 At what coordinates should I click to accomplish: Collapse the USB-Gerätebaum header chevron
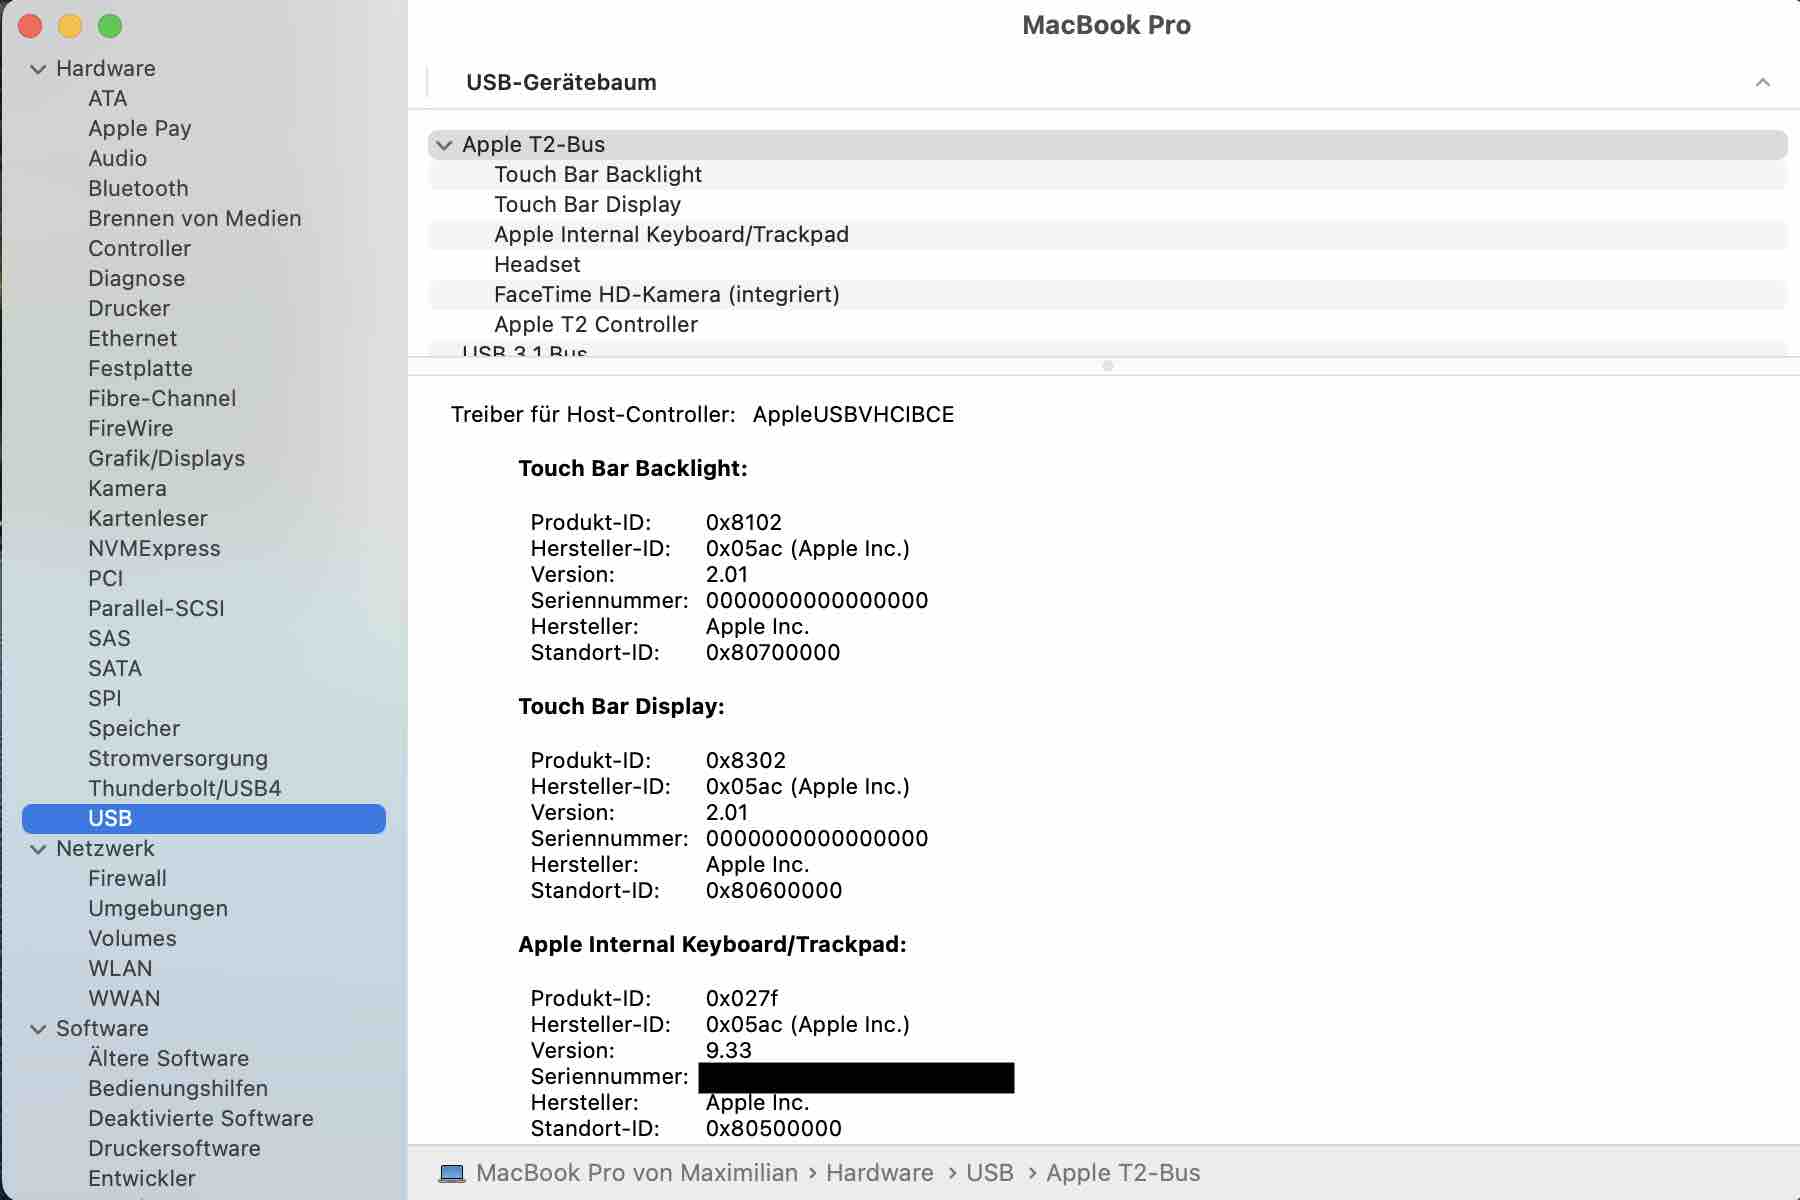[1763, 83]
